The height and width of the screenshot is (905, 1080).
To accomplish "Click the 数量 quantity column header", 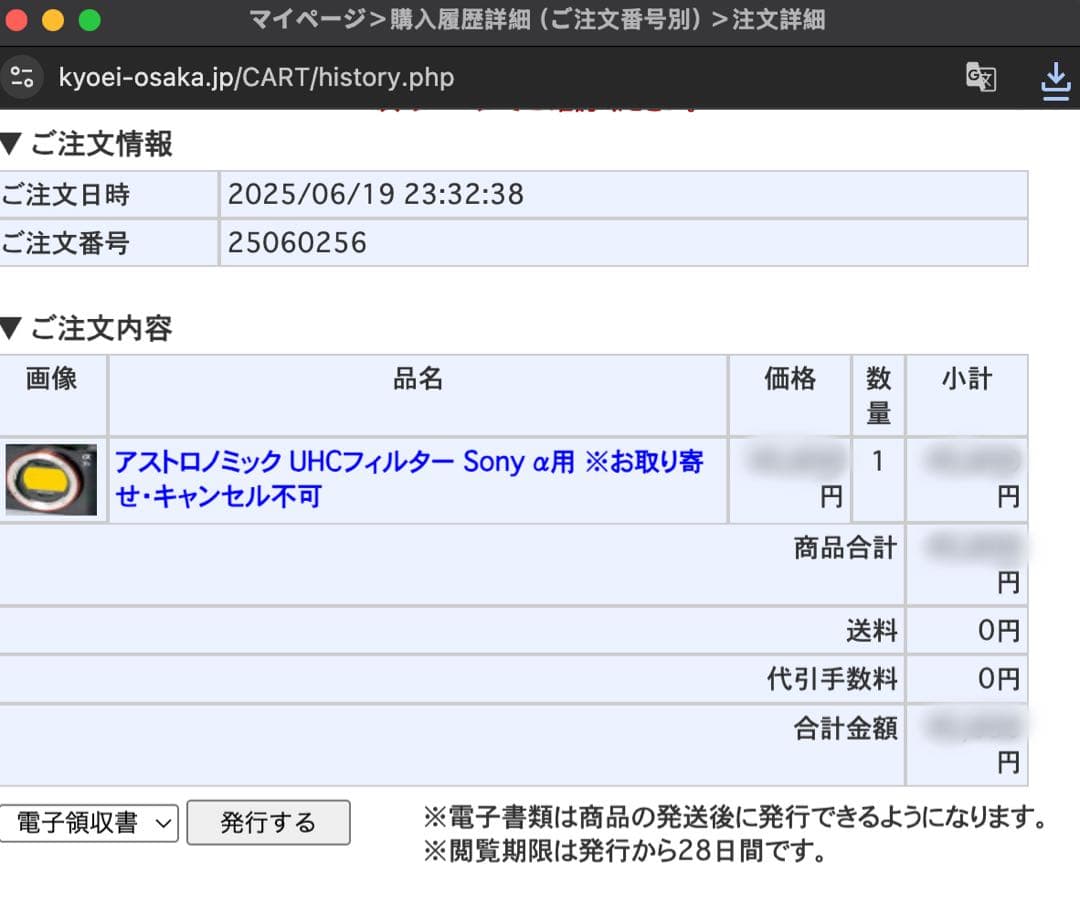I will [878, 395].
